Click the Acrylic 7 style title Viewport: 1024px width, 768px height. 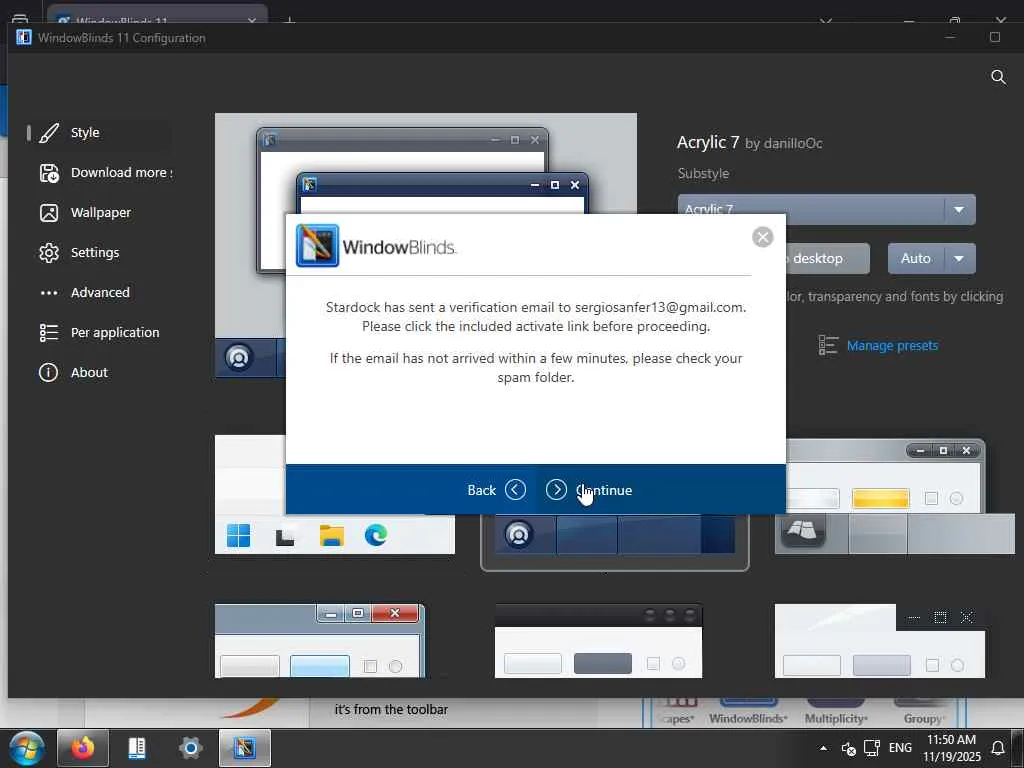[x=708, y=142]
